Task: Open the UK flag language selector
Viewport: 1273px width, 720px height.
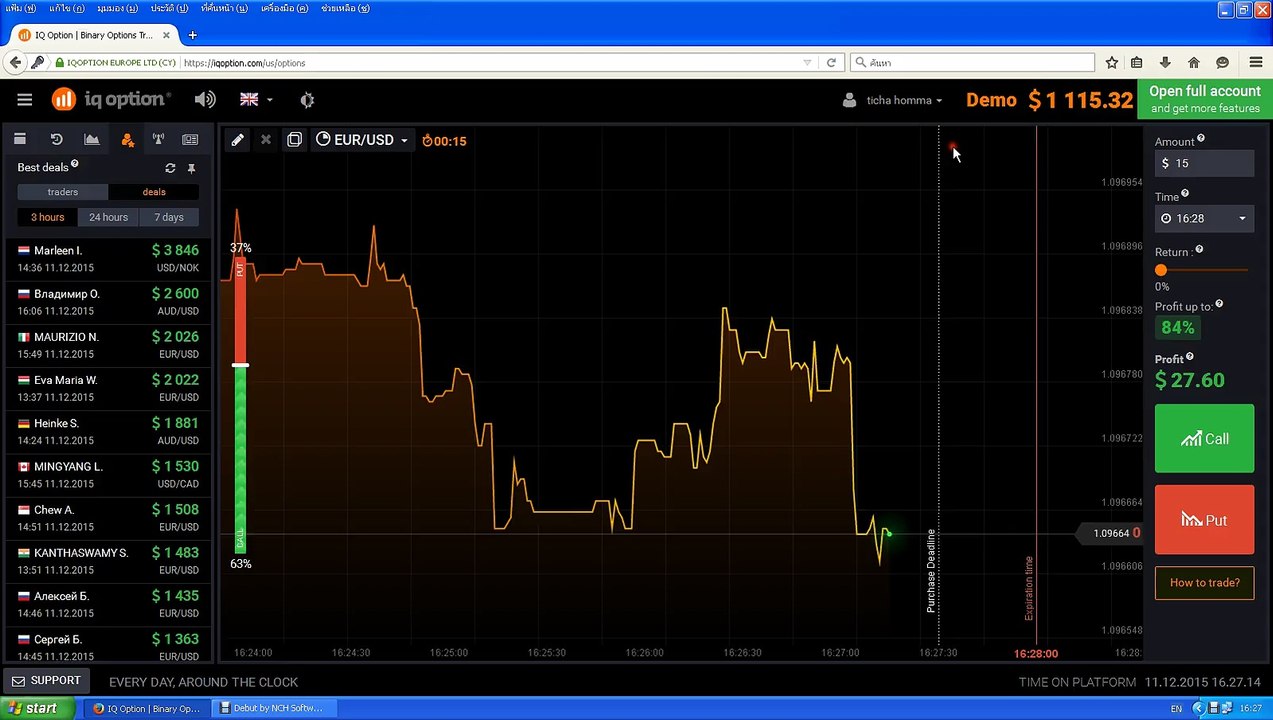Action: 256,100
